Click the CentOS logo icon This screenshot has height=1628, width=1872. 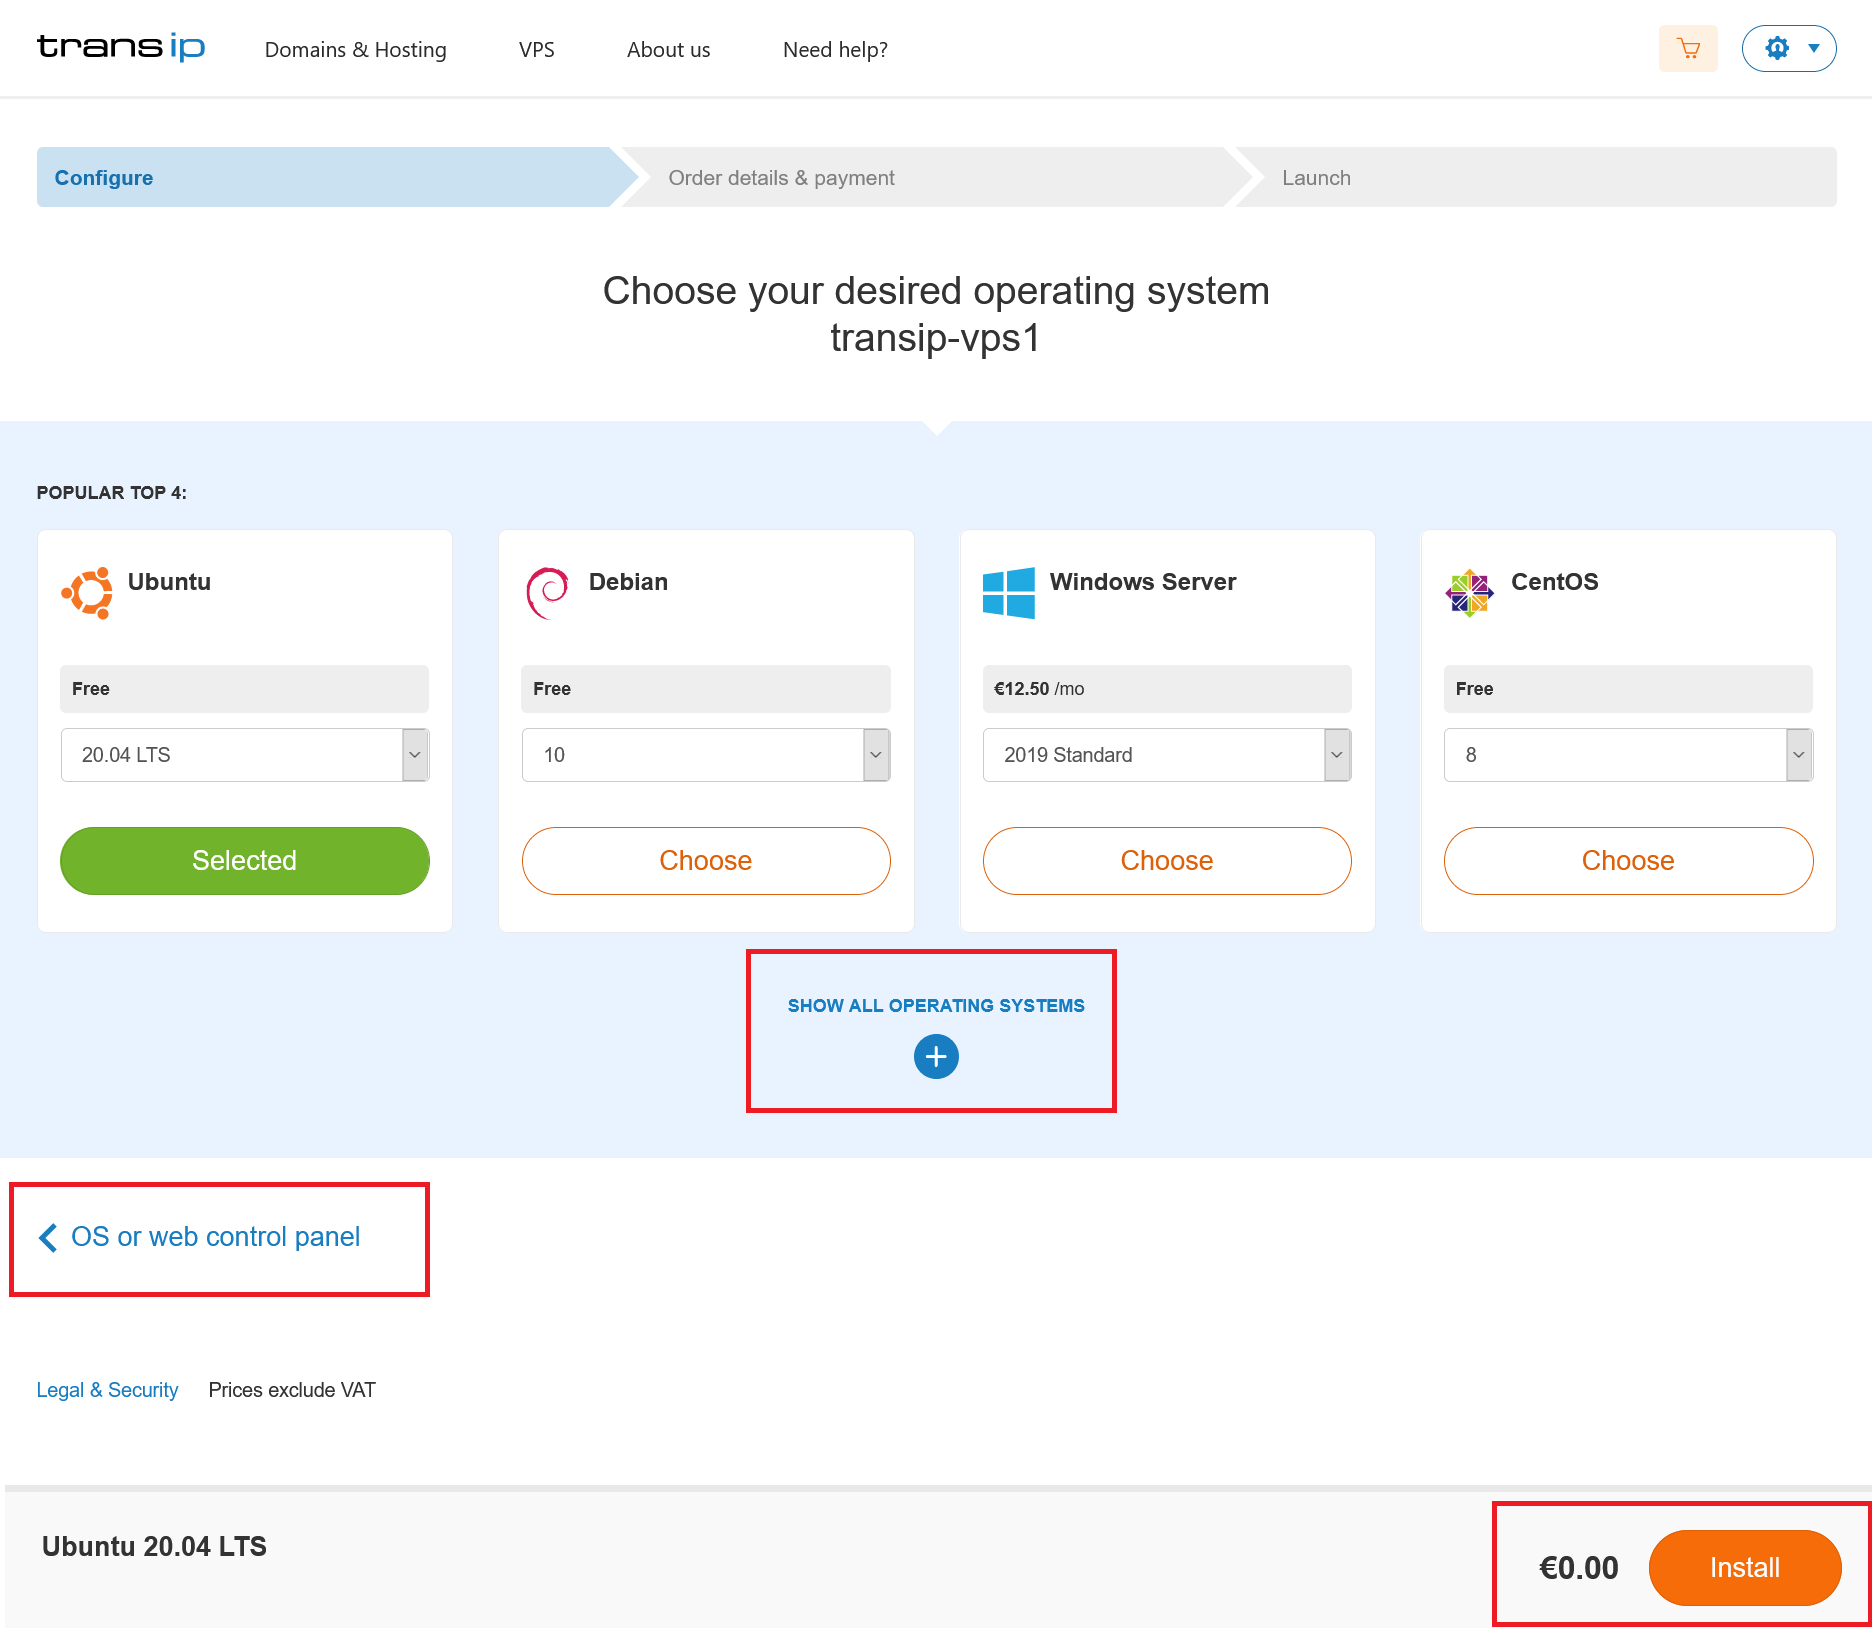[1470, 593]
